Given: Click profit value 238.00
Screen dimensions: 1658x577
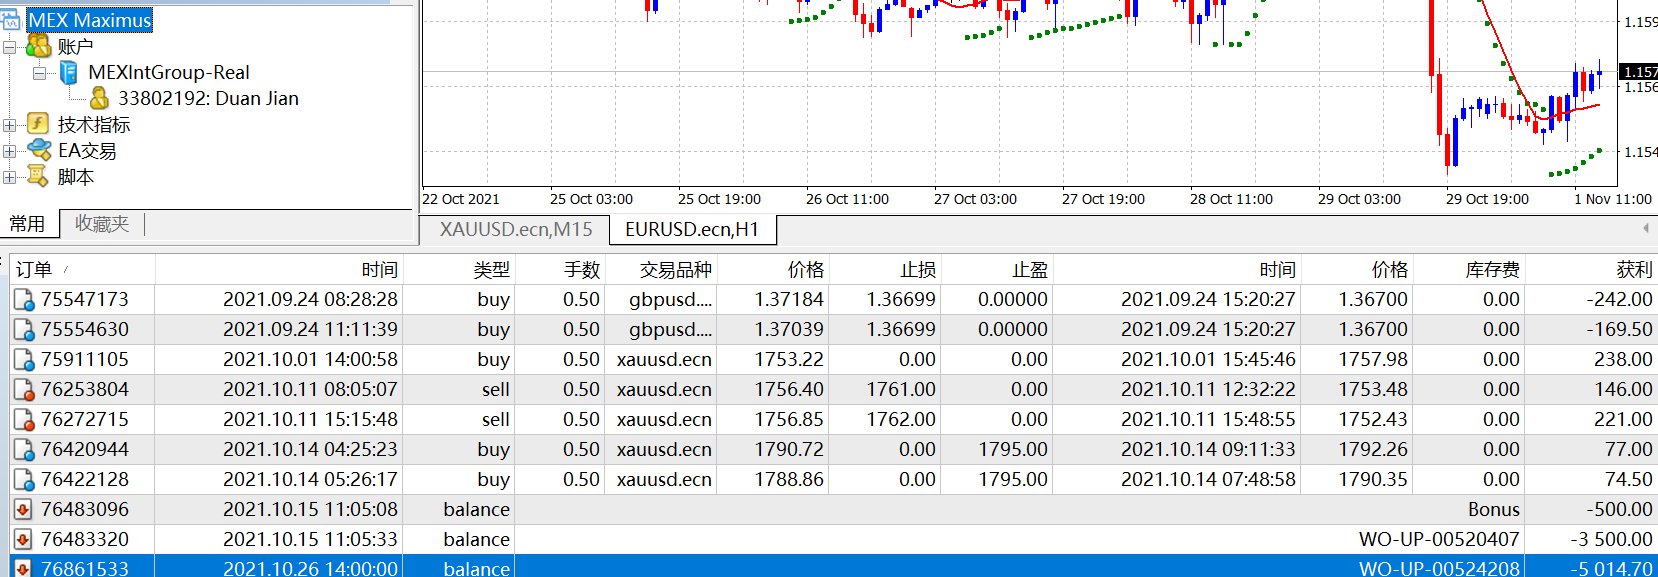Looking at the screenshot, I should pyautogui.click(x=1623, y=359).
